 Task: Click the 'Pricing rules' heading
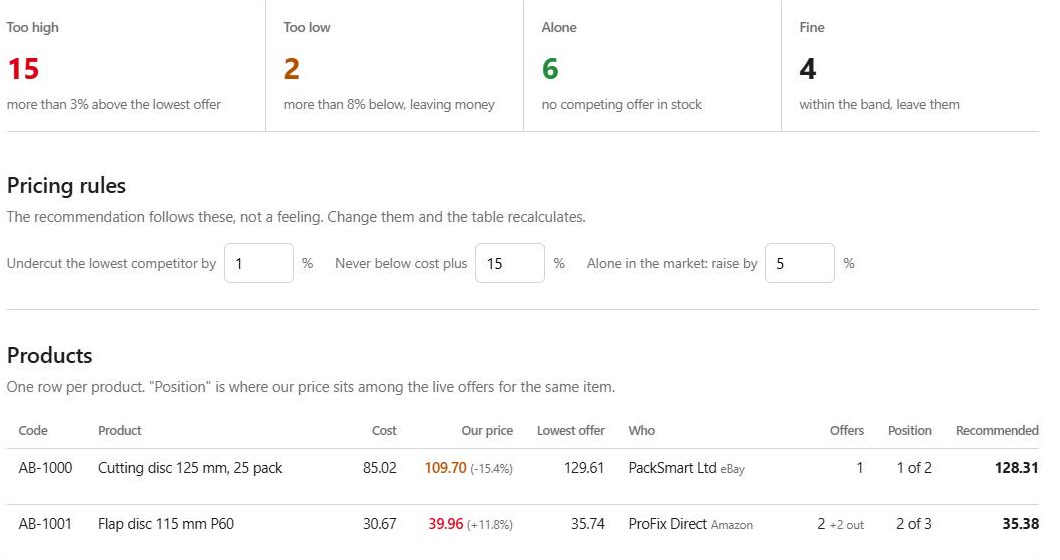pos(66,185)
